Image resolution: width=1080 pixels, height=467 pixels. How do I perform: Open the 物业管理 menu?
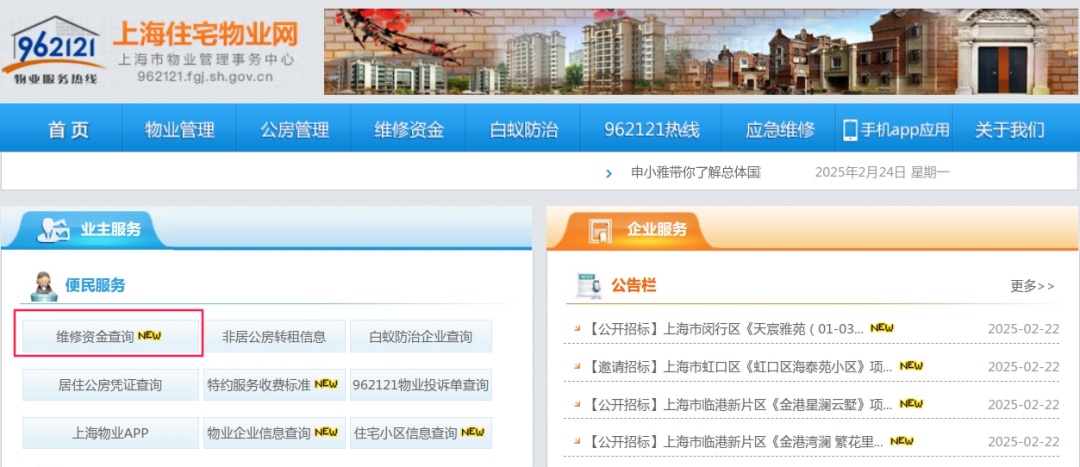(x=180, y=129)
